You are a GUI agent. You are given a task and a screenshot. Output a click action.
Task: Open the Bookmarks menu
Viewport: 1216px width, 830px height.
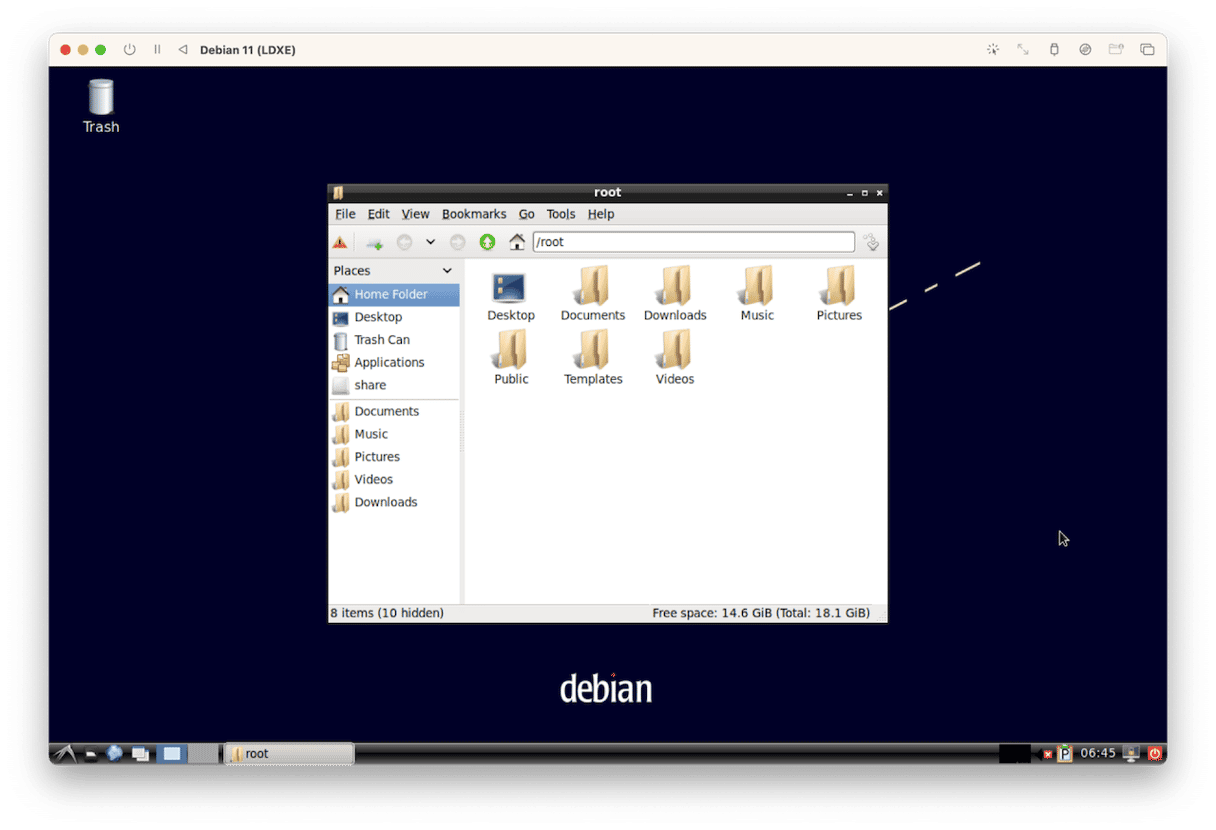[x=474, y=214]
